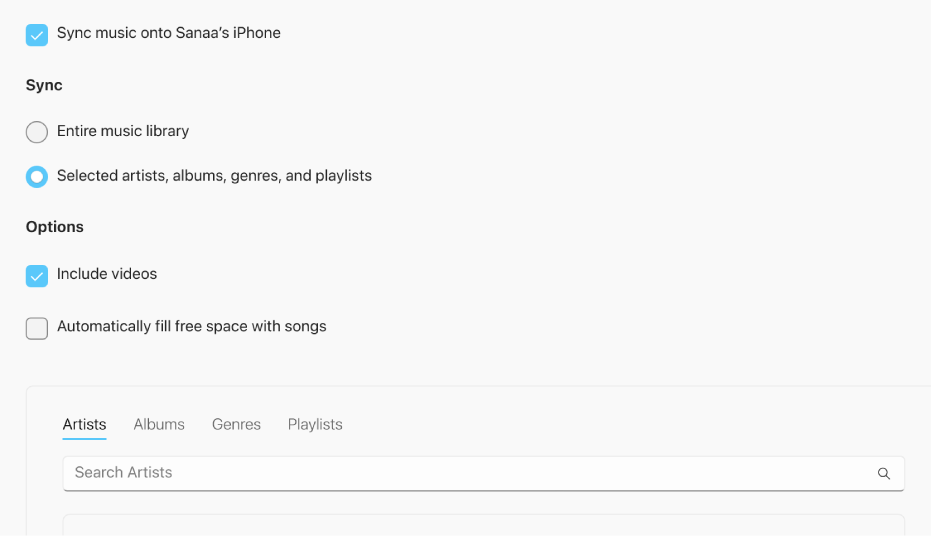
Task: Click the "Sync music onto Sanaa's iPhone" label text
Action: pyautogui.click(x=169, y=33)
